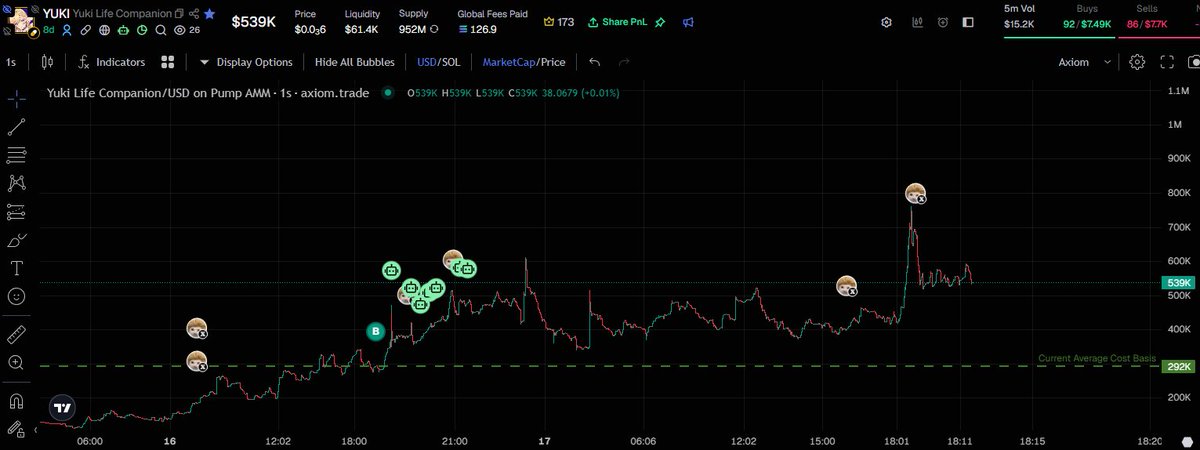Click the Current Average Cost Basis text
Screen dimensions: 1200x450
(1097, 358)
